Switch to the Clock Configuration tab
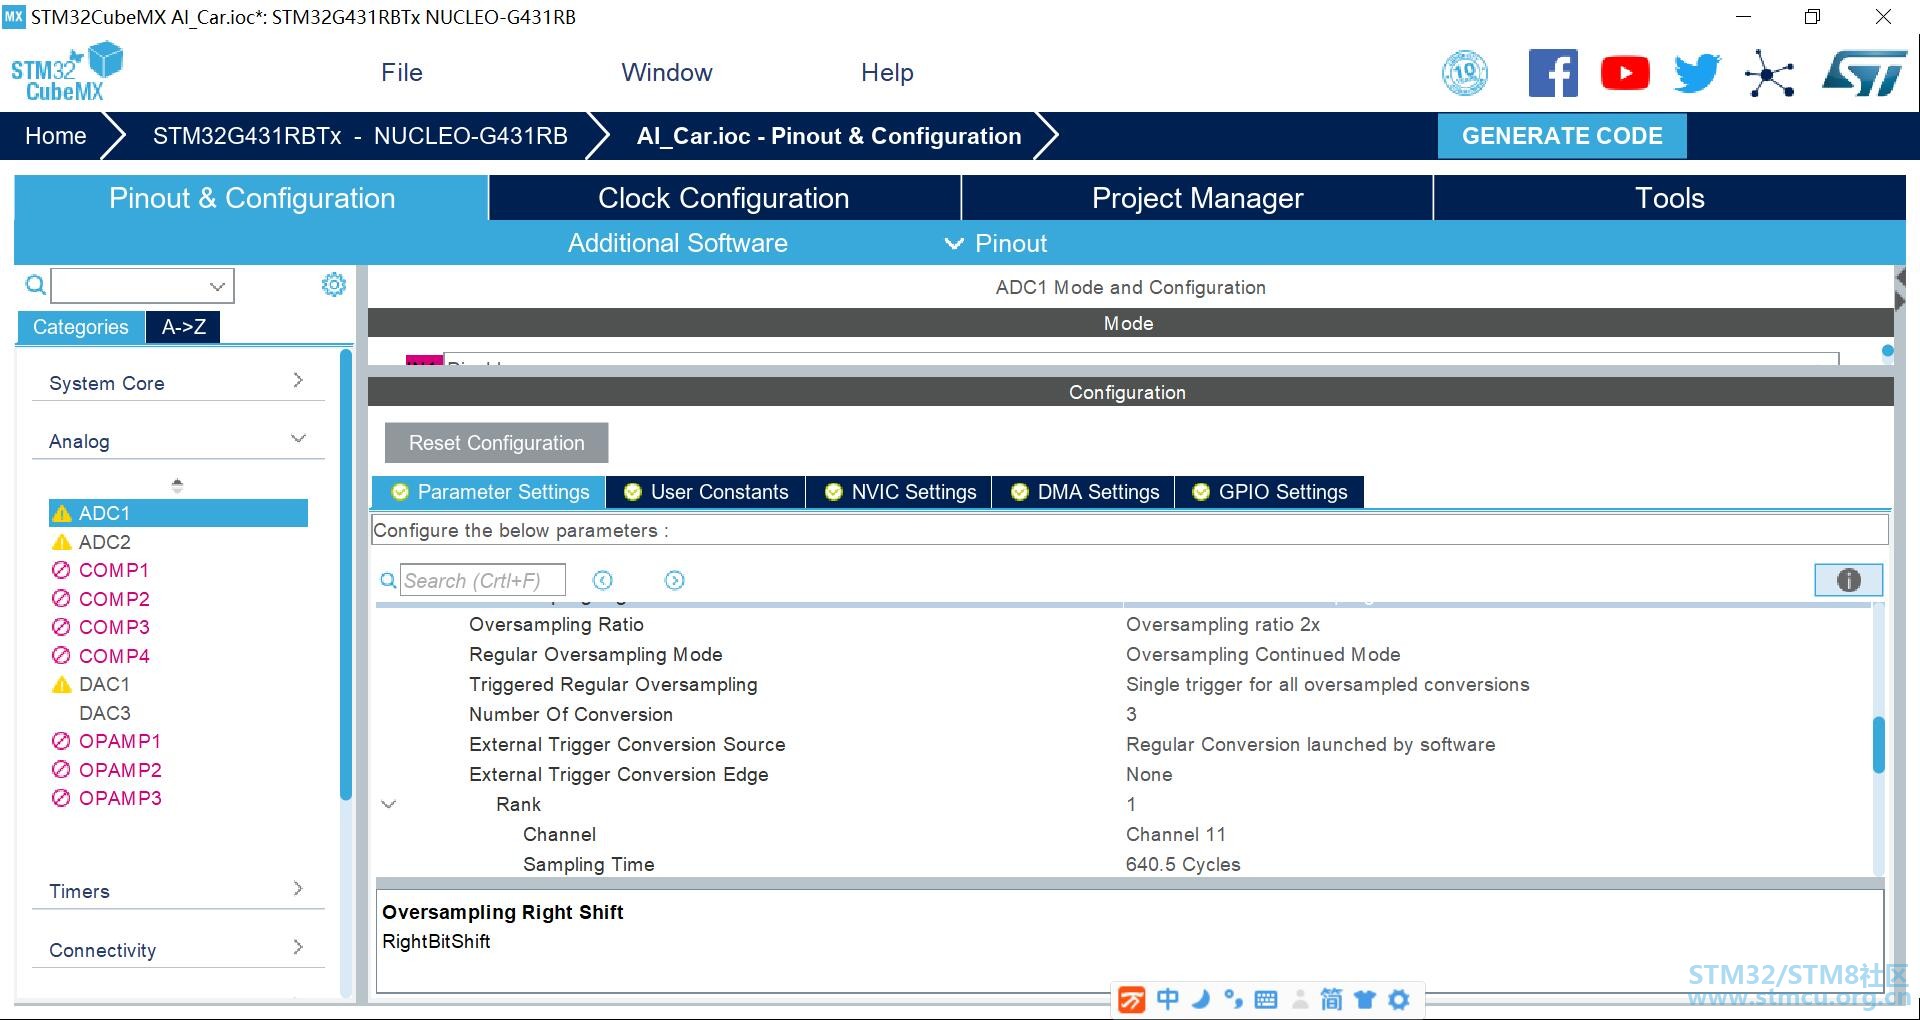1920x1020 pixels. [x=724, y=198]
